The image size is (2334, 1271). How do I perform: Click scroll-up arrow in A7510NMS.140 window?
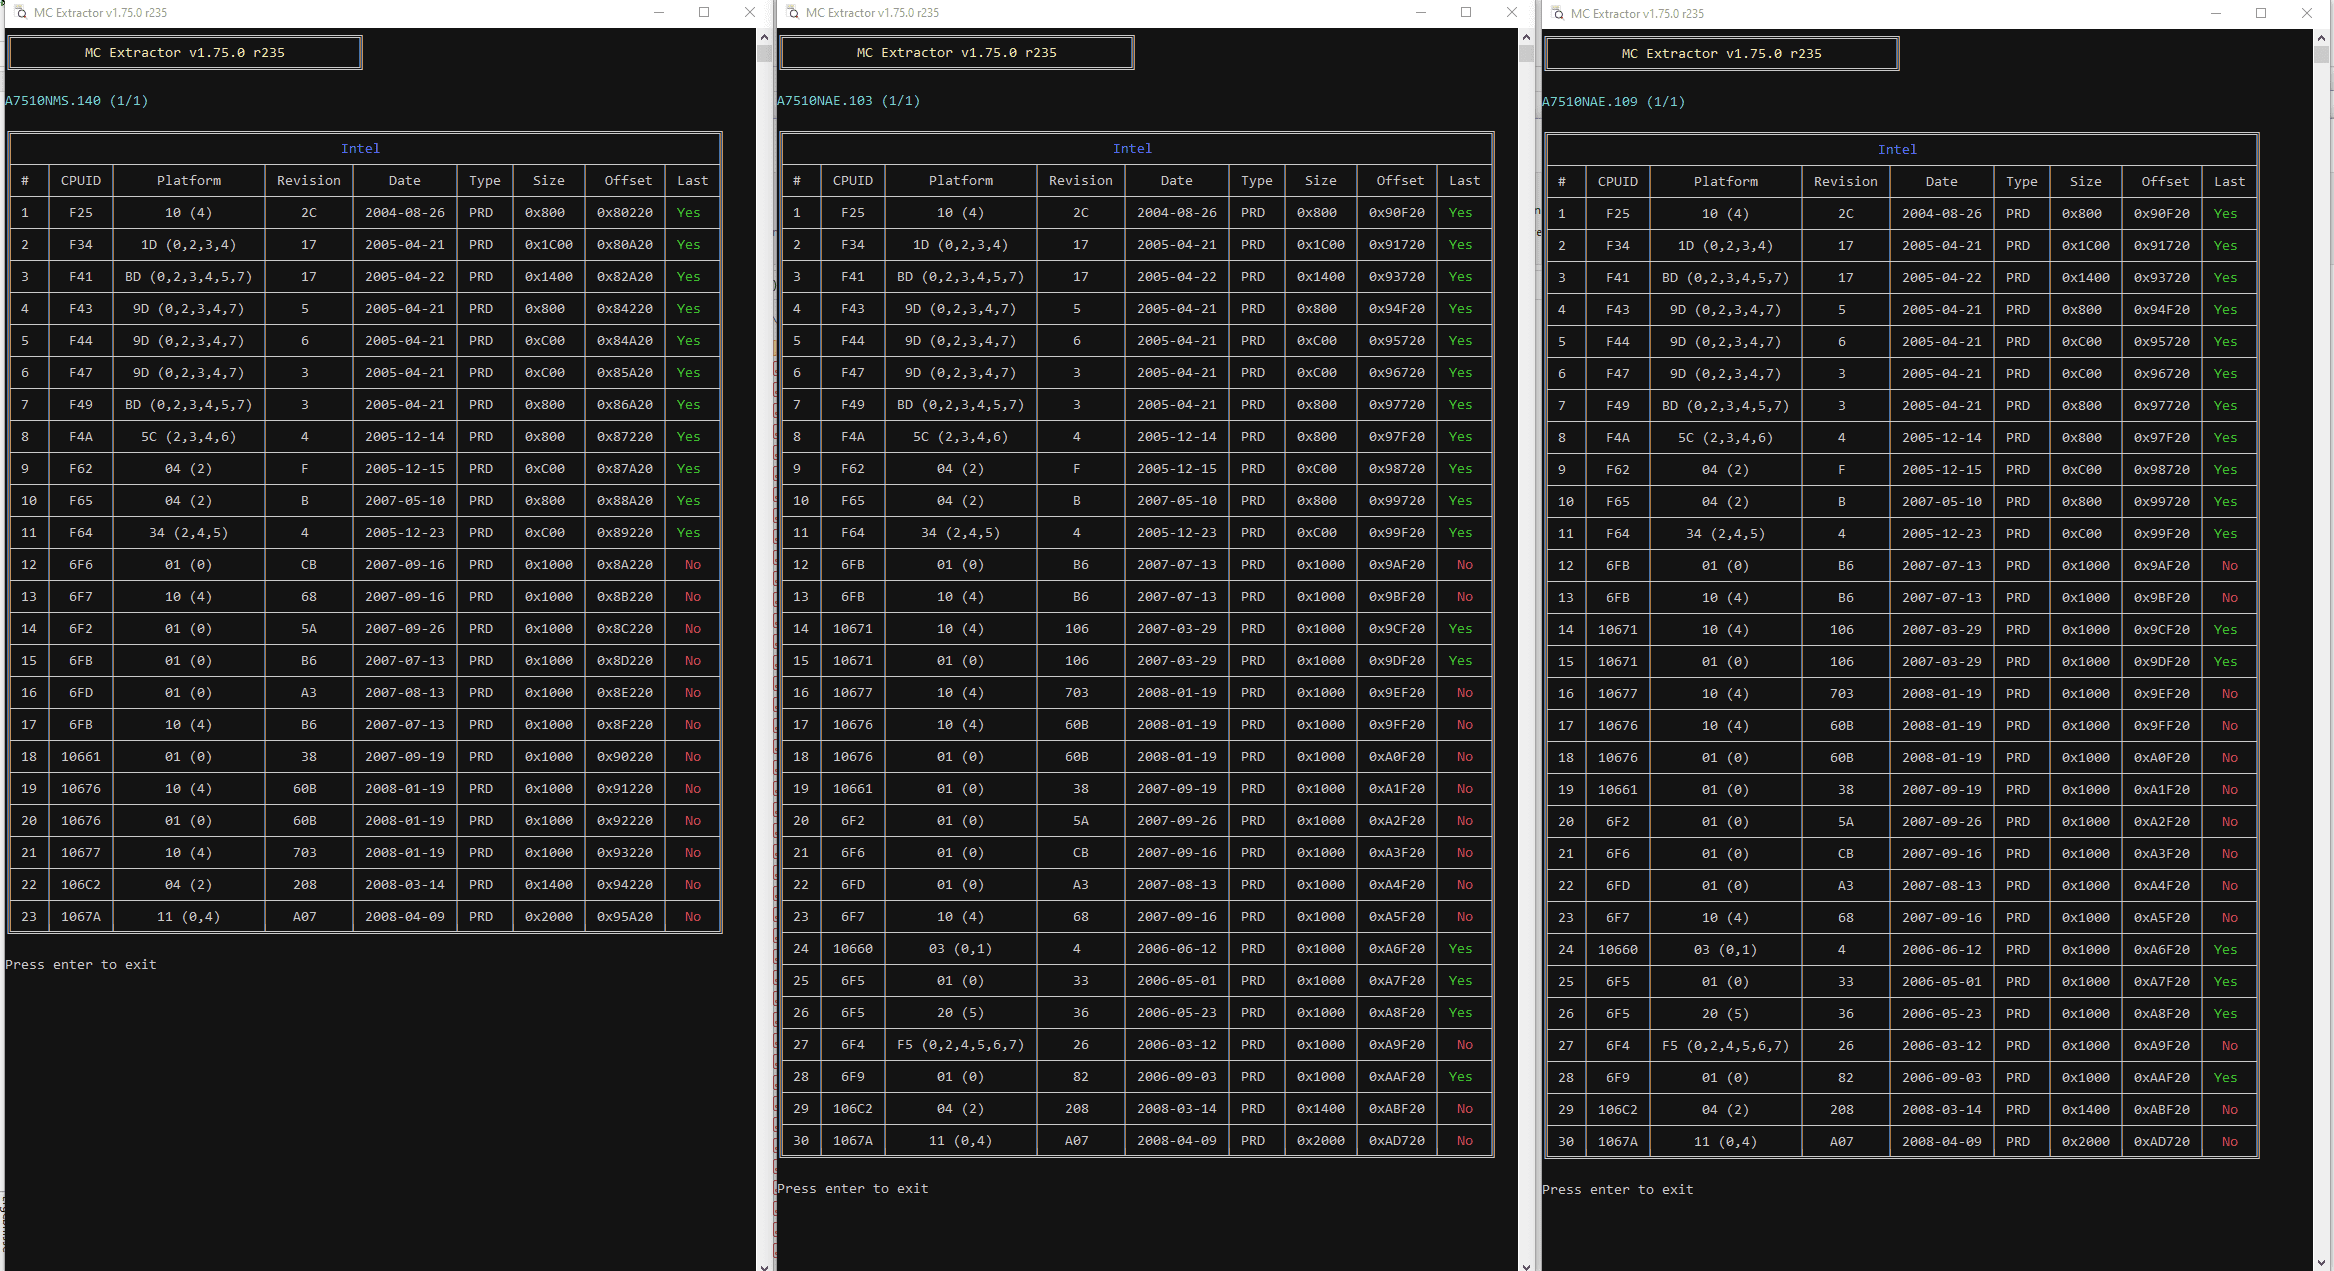[x=764, y=37]
